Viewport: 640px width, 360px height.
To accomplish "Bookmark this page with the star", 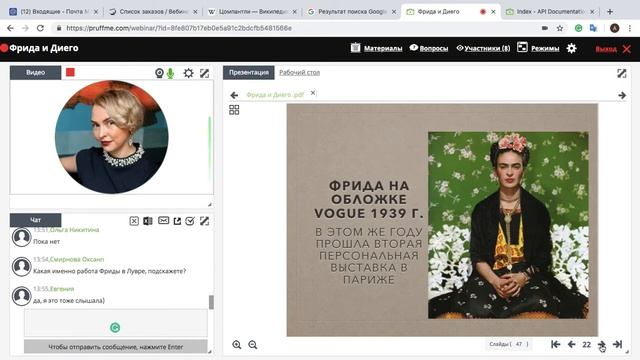I will (x=560, y=28).
